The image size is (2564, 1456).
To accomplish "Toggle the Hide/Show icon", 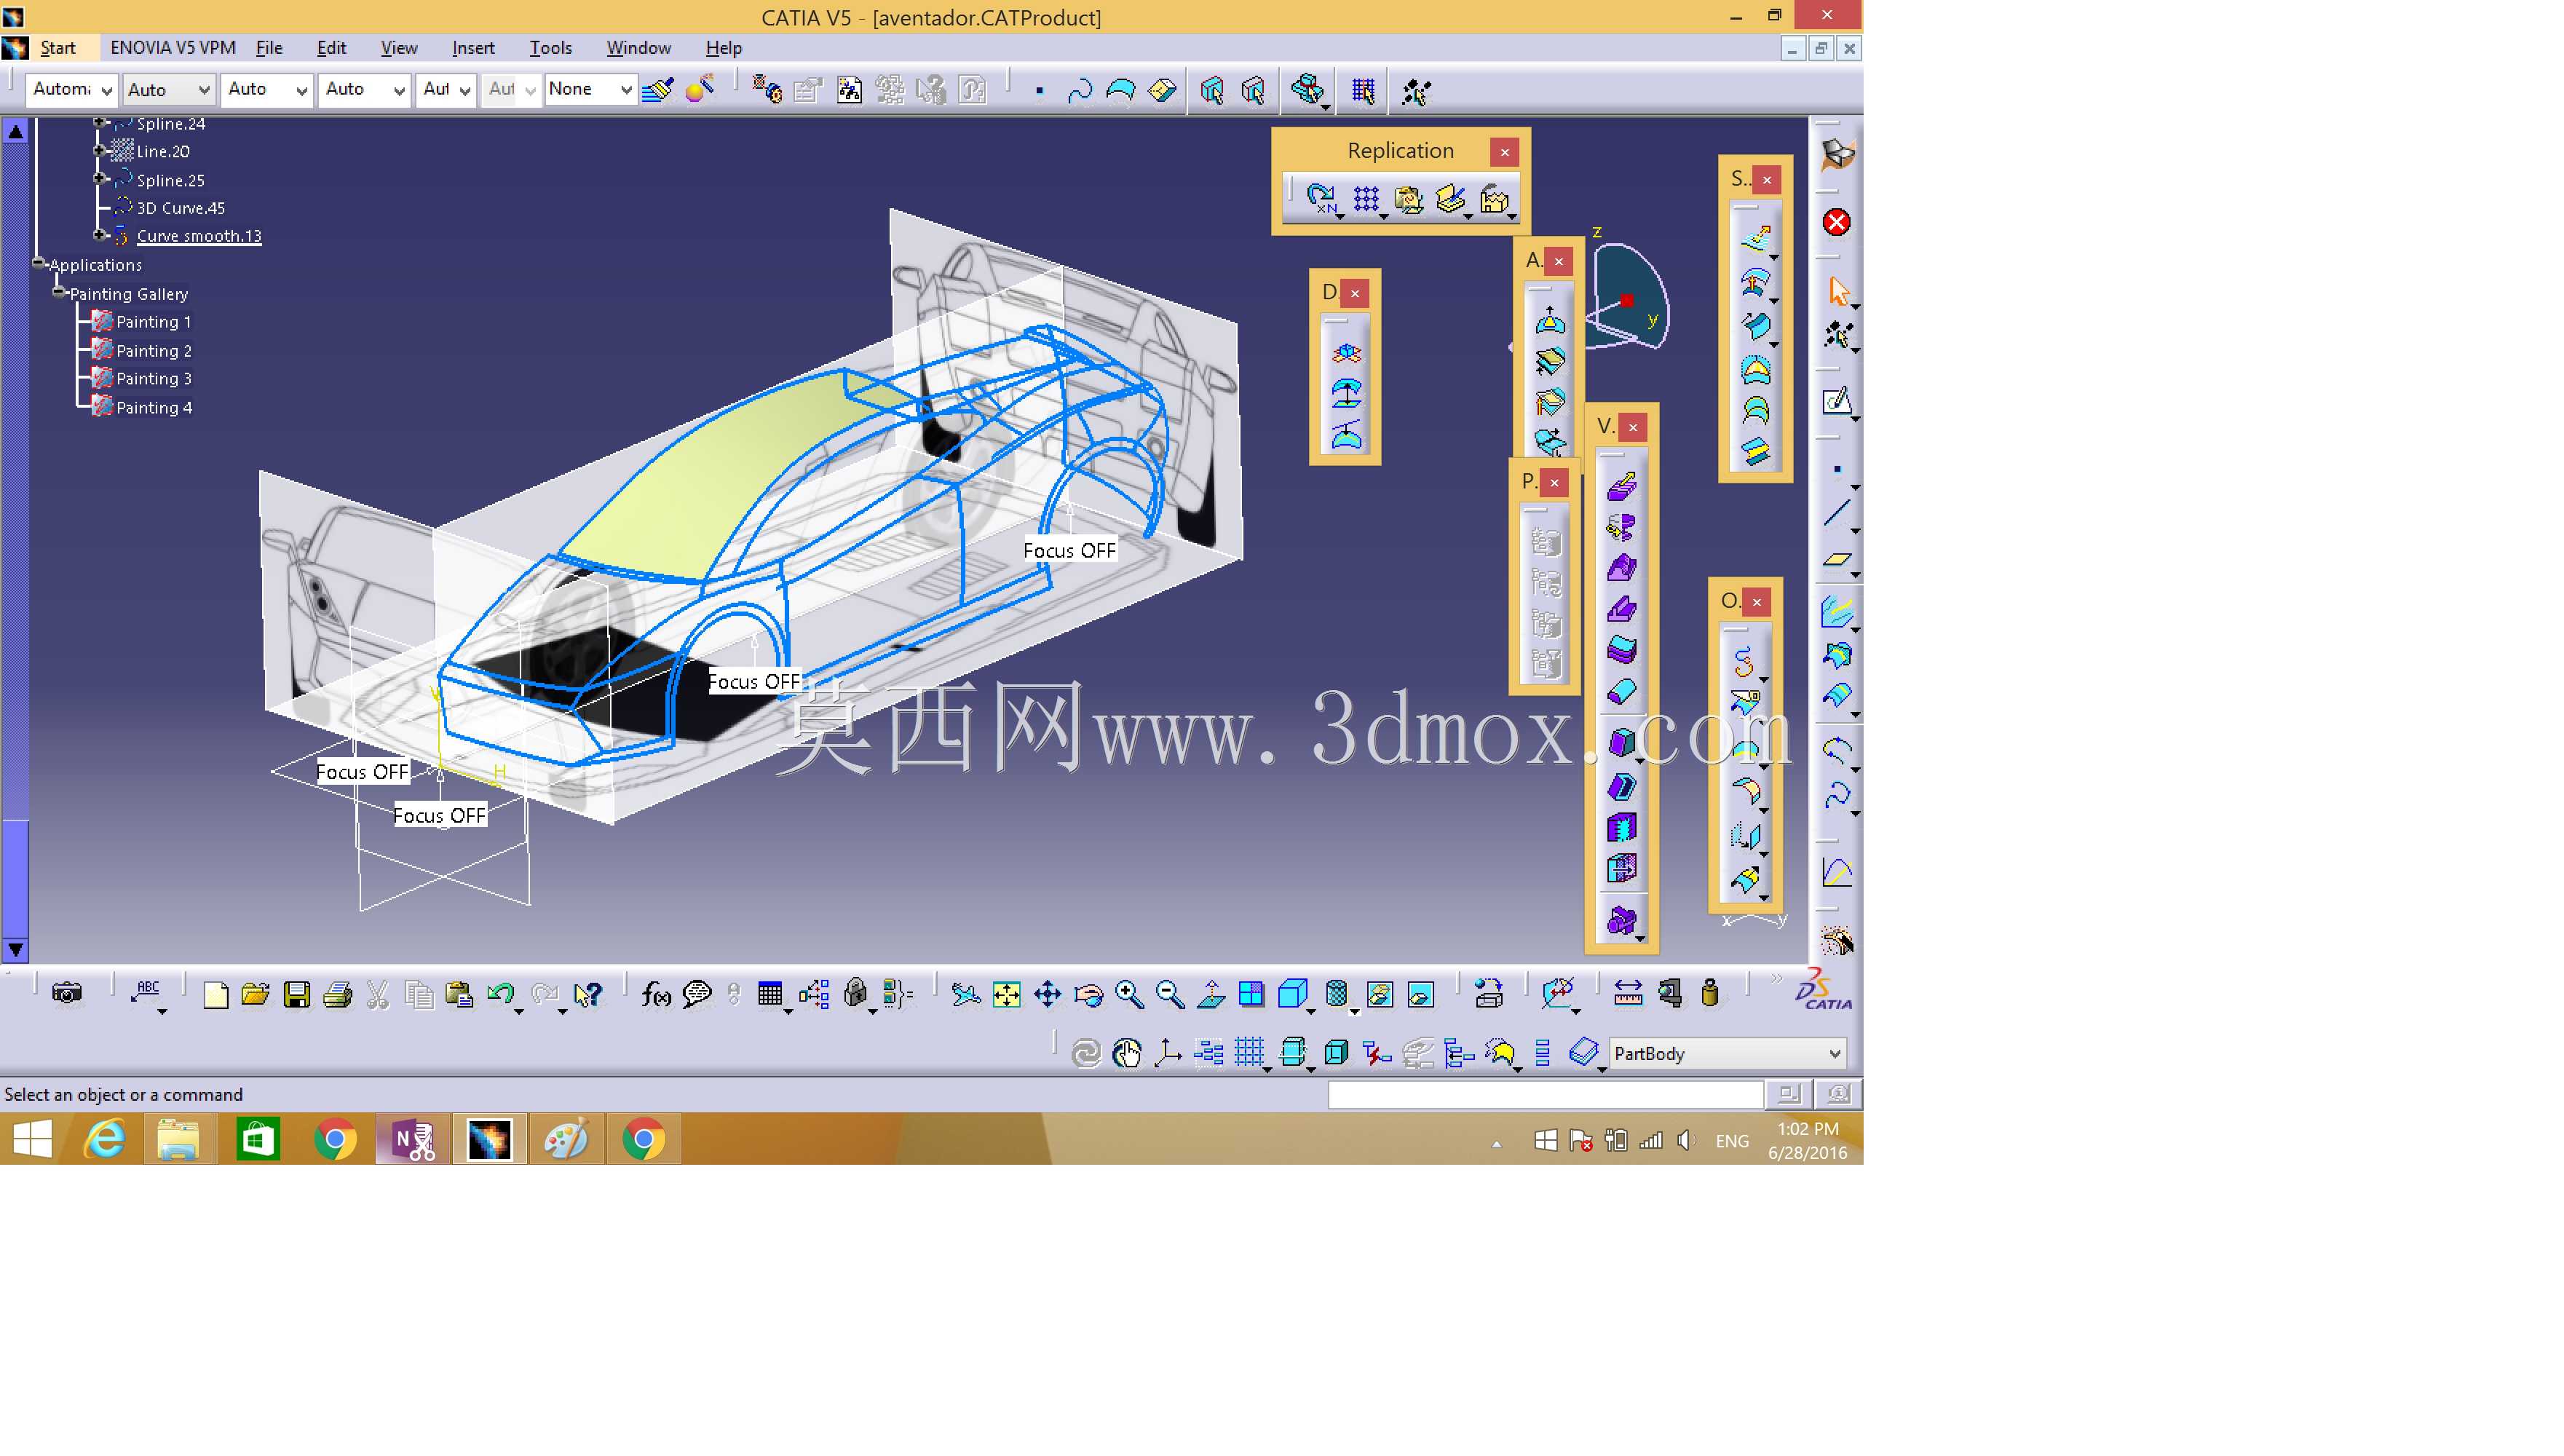I will [1379, 994].
